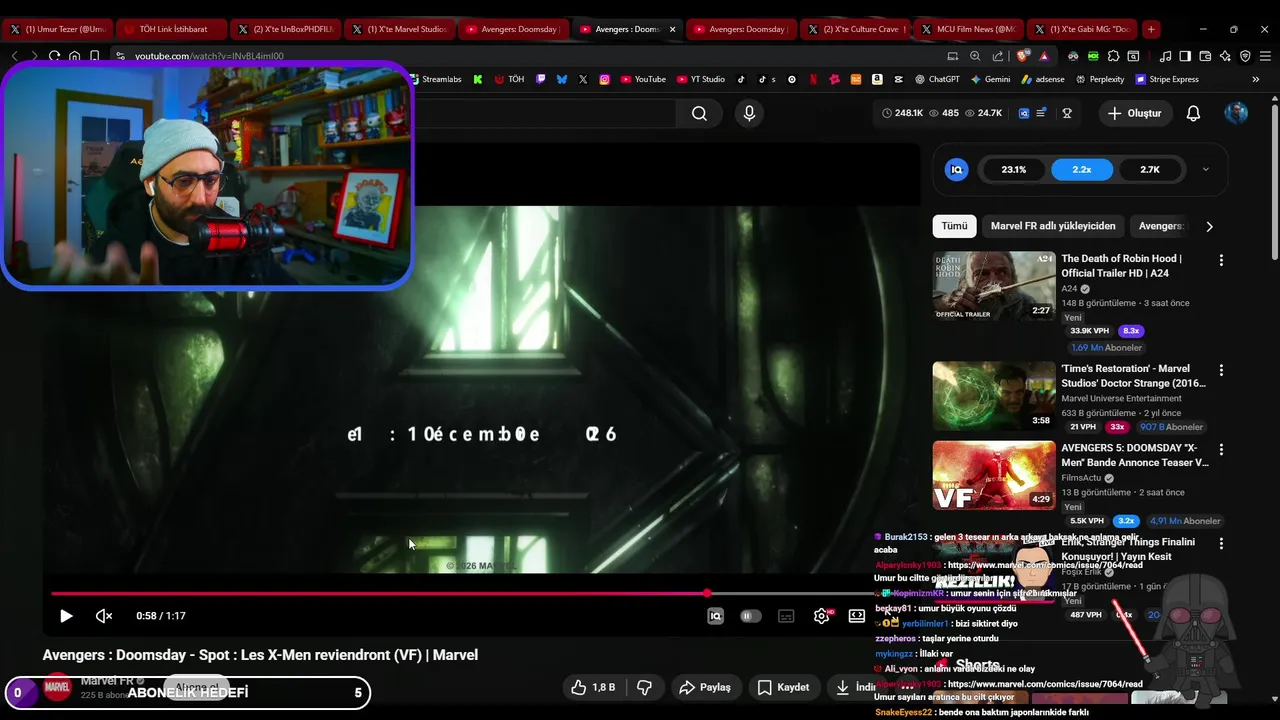Save video with Kaydet button
This screenshot has height=720, width=1280.
[784, 688]
